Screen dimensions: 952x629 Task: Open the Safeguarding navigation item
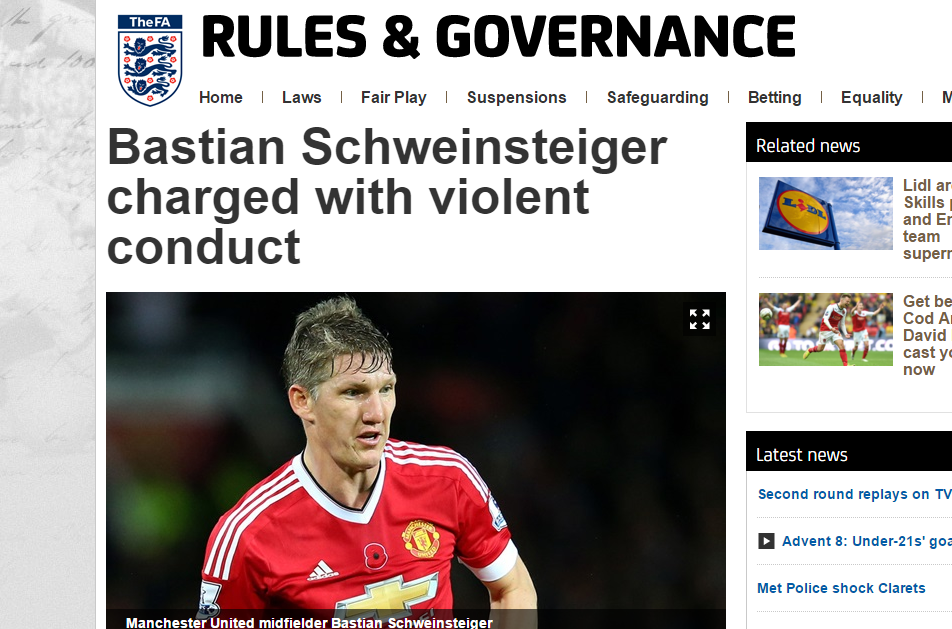tap(658, 97)
